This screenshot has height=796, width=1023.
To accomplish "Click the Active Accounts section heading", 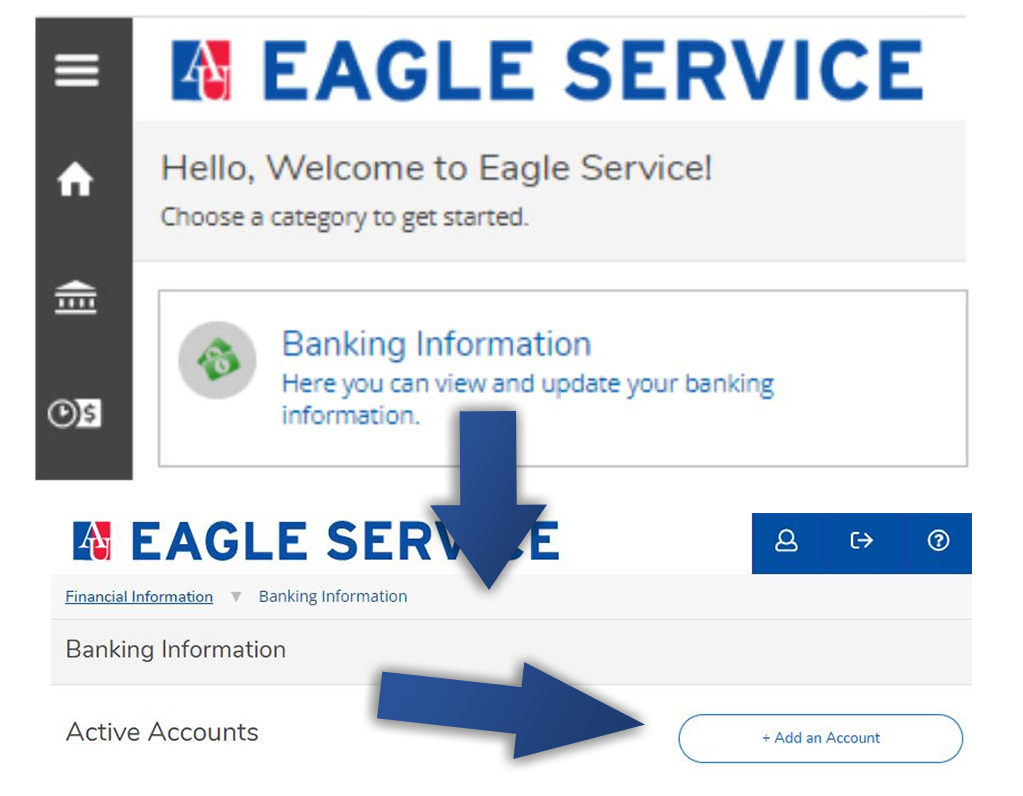I will 162,732.
